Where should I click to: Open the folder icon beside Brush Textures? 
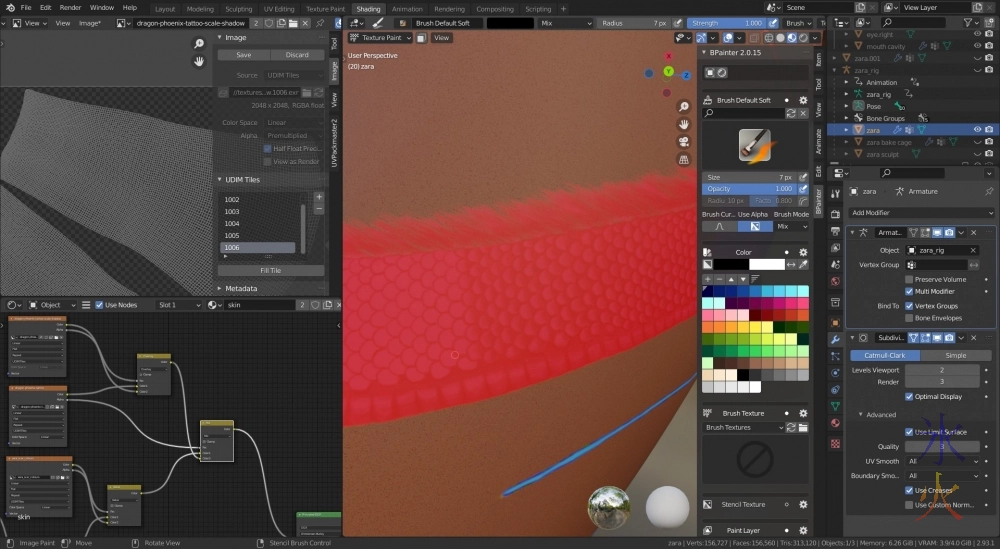pyautogui.click(x=803, y=428)
